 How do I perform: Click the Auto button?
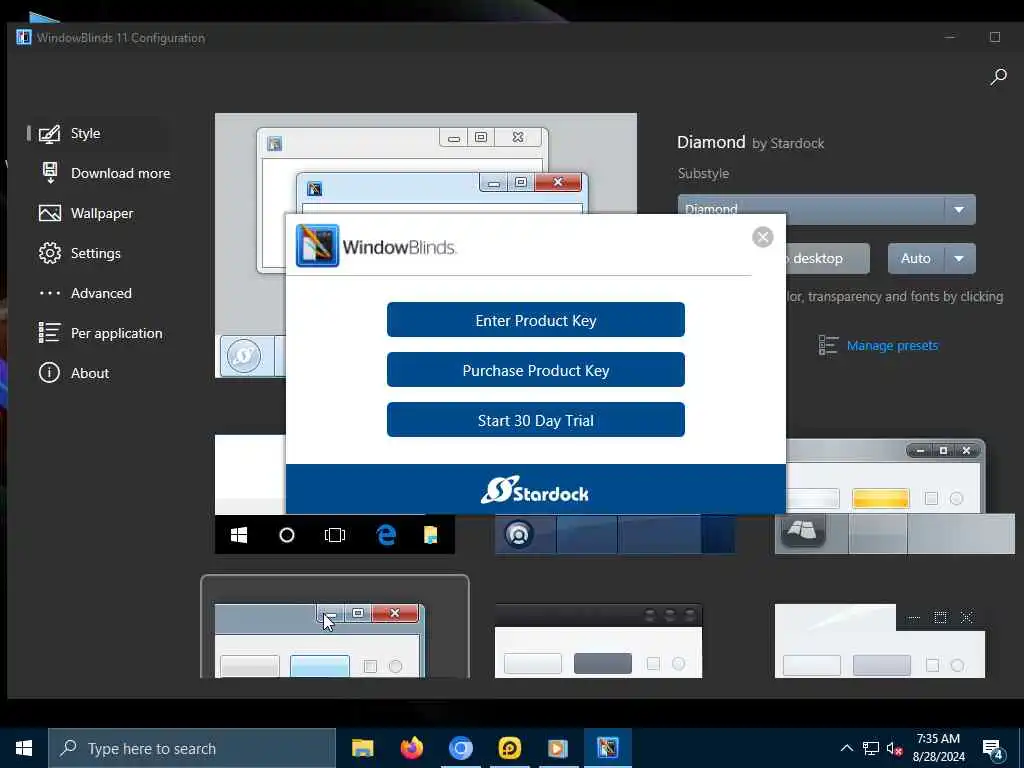pos(916,259)
